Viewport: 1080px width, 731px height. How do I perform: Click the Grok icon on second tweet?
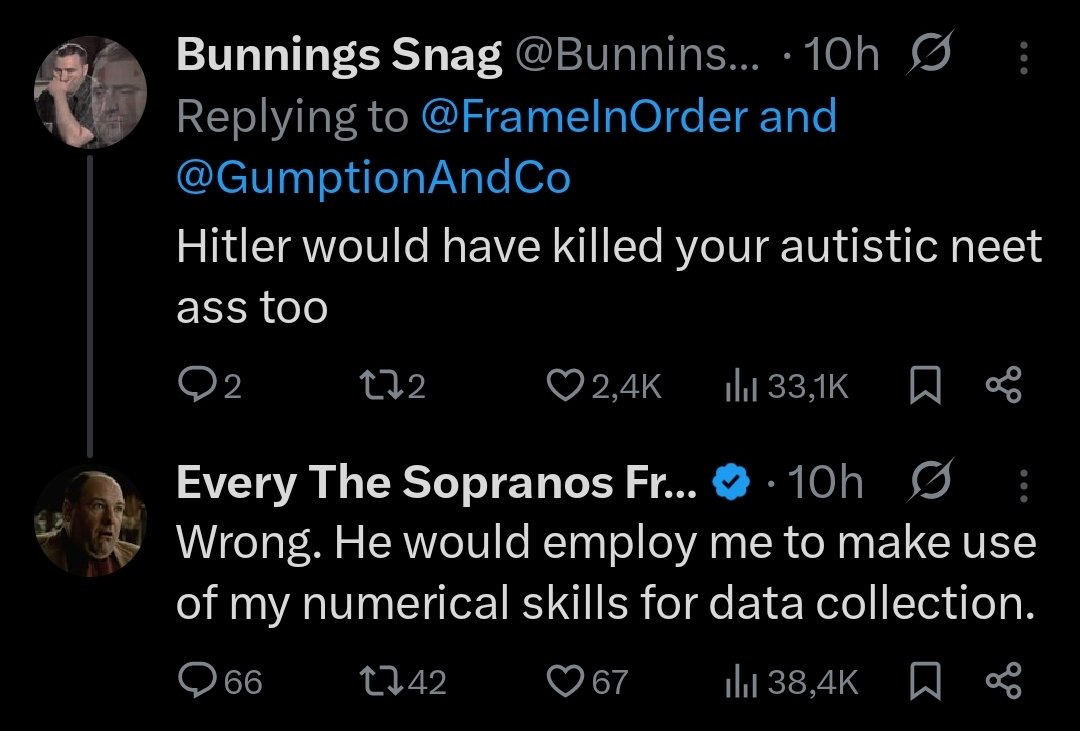(x=931, y=484)
